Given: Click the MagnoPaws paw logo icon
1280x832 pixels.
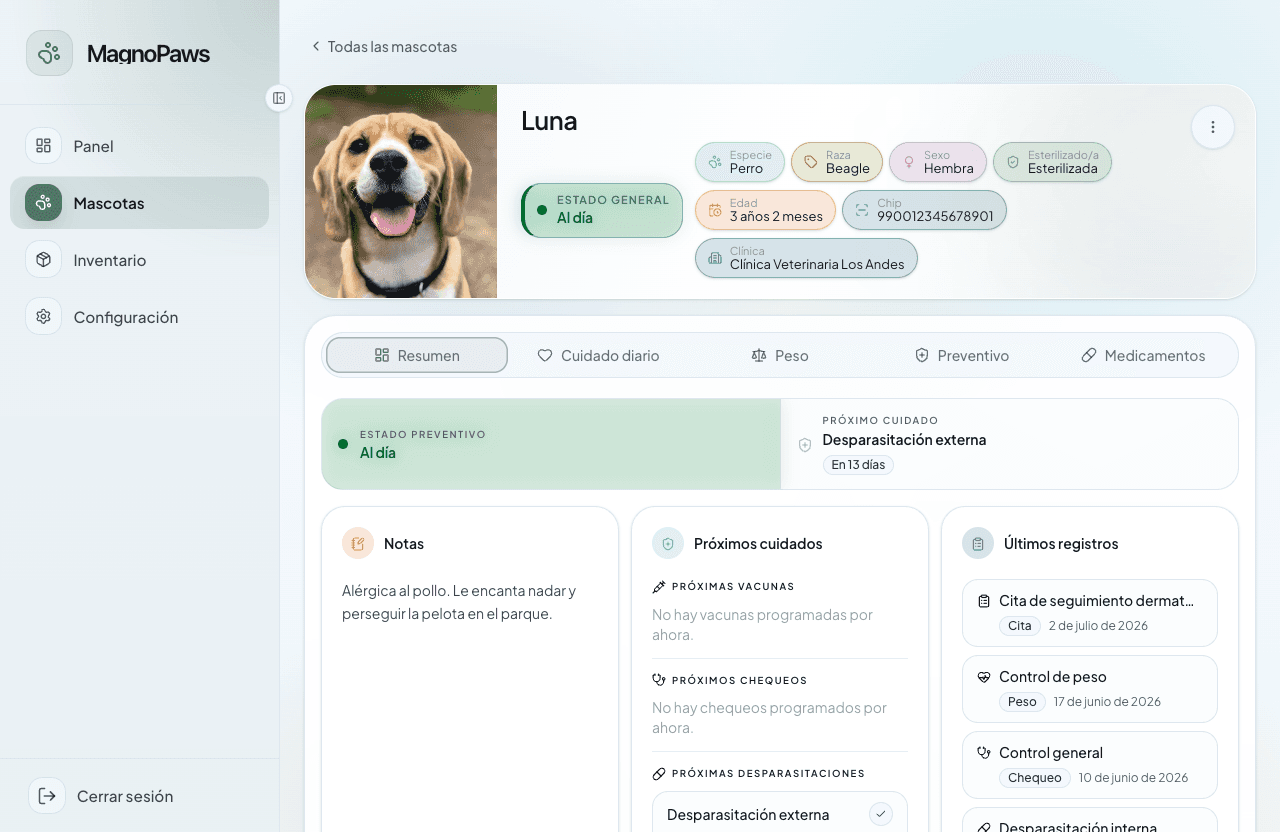Looking at the screenshot, I should coord(49,53).
